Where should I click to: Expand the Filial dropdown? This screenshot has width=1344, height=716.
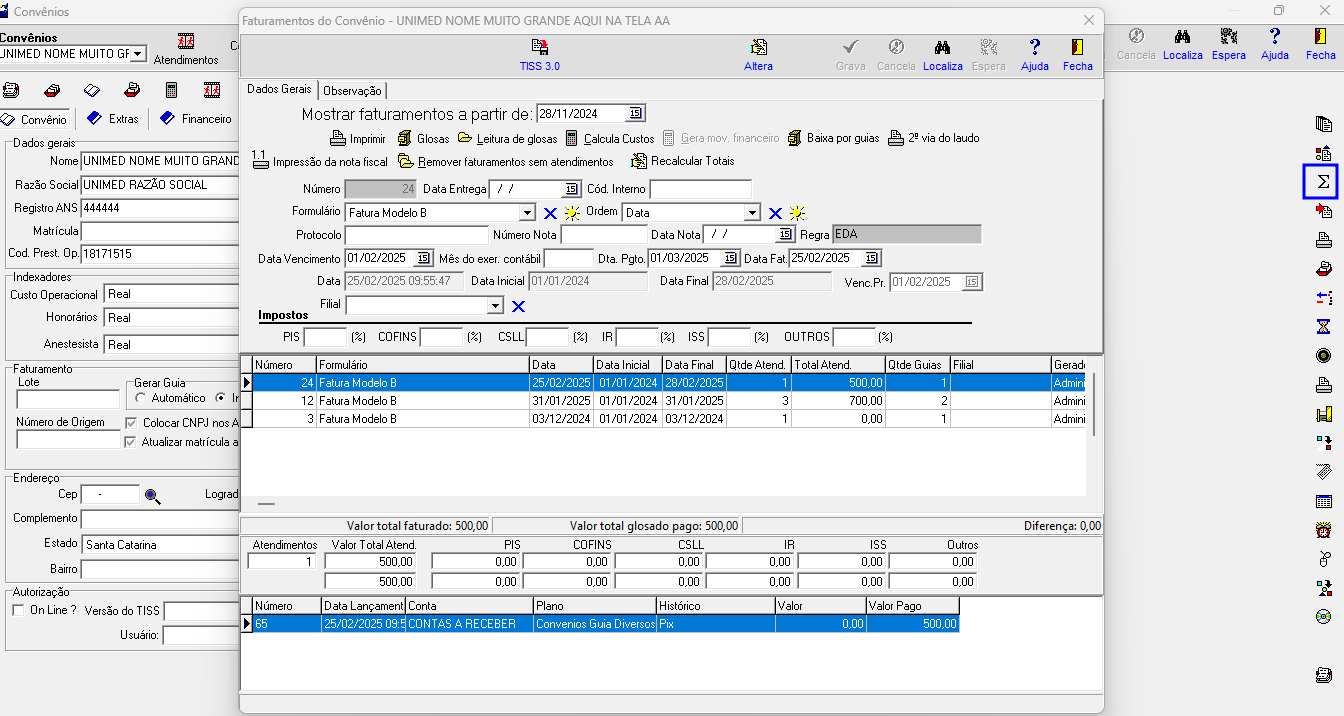tap(495, 306)
